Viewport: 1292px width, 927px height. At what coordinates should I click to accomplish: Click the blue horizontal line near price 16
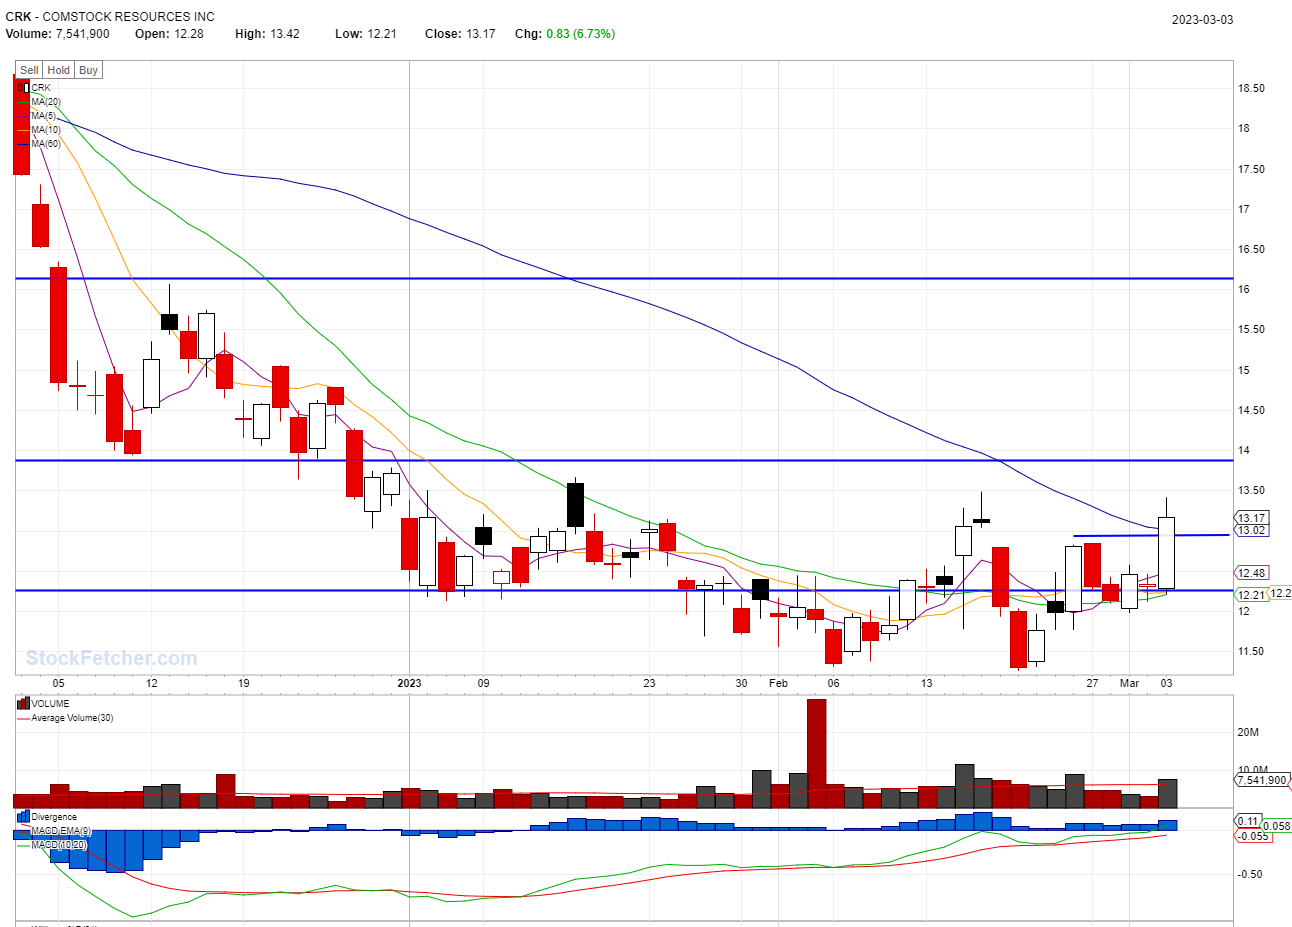624,278
